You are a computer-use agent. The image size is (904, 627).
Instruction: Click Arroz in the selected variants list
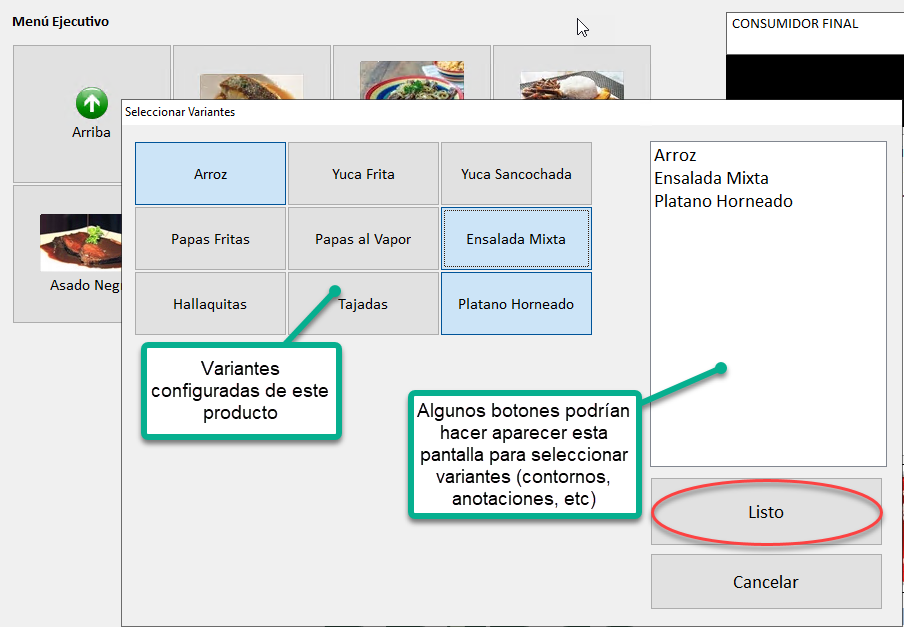point(676,155)
